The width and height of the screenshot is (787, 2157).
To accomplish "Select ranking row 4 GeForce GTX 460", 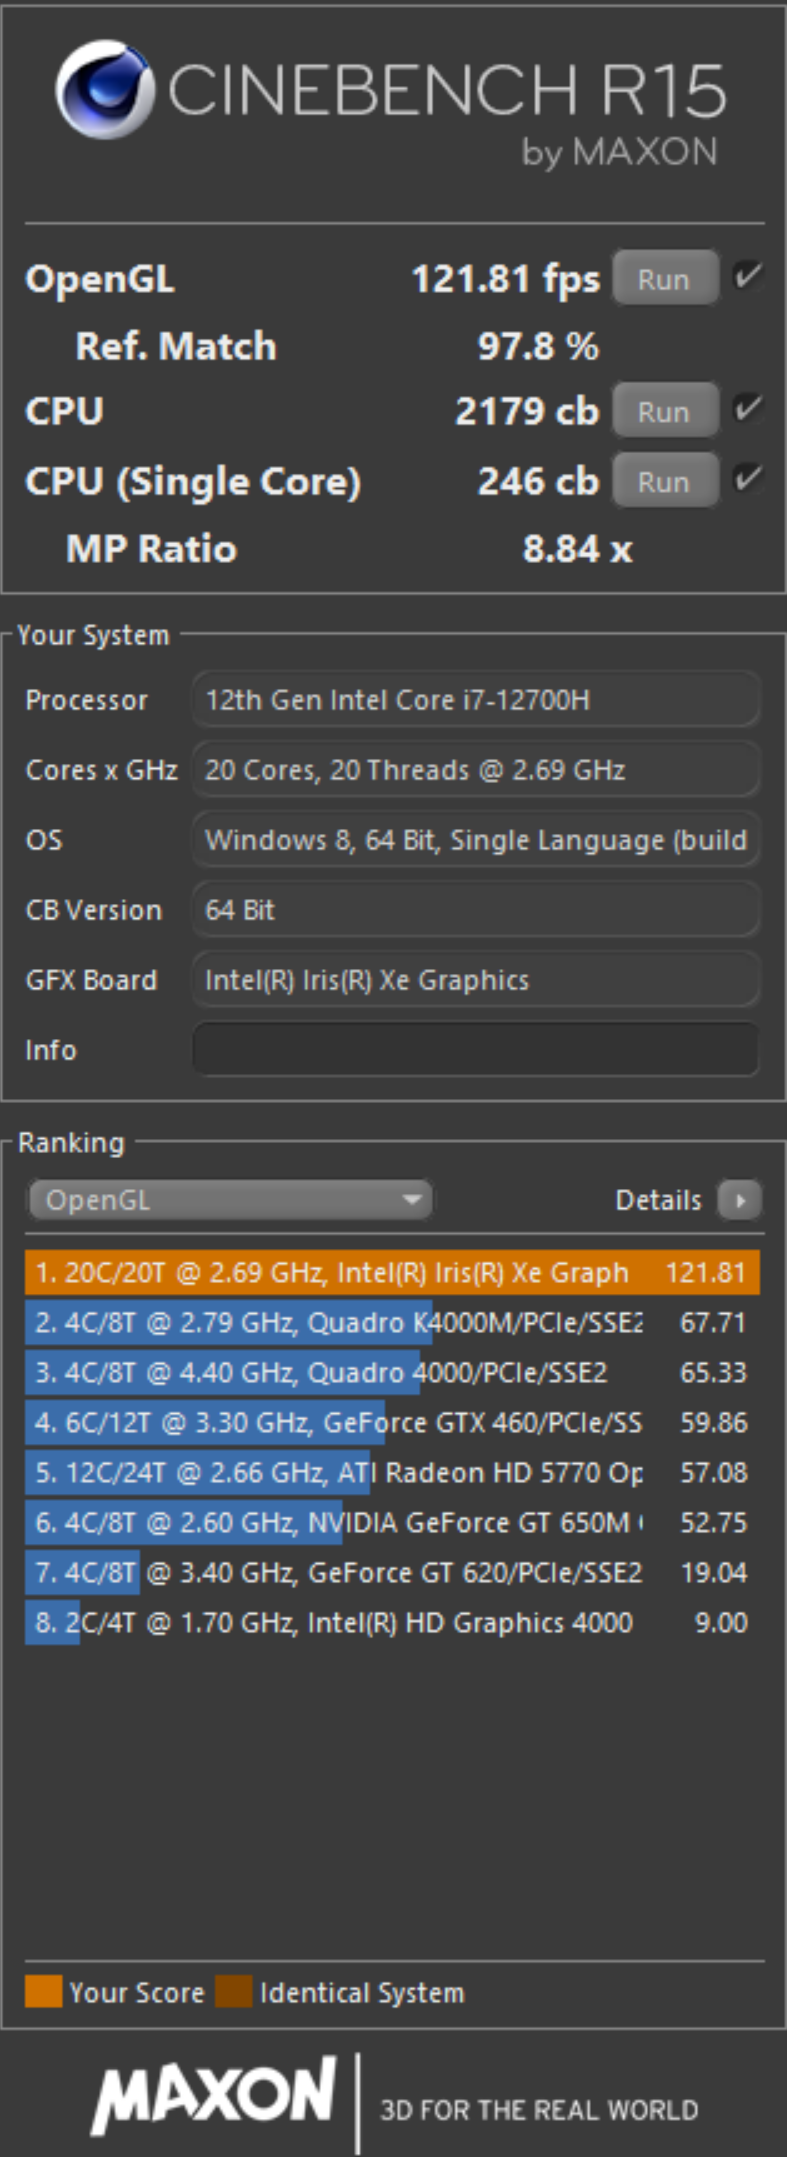I will pyautogui.click(x=392, y=1423).
